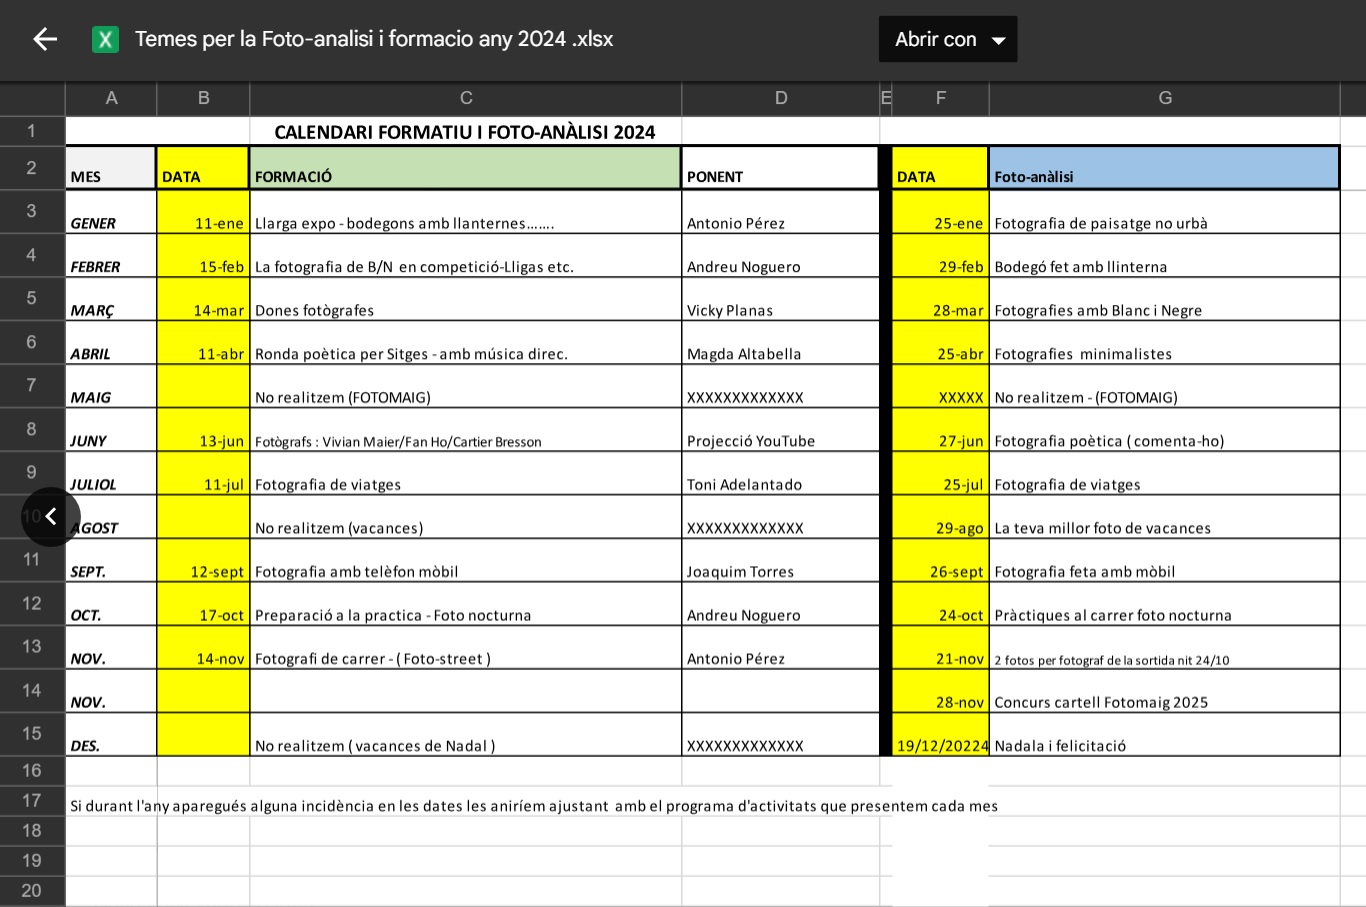This screenshot has width=1366, height=907.
Task: Click 'DES.' month cell
Action: coord(111,735)
